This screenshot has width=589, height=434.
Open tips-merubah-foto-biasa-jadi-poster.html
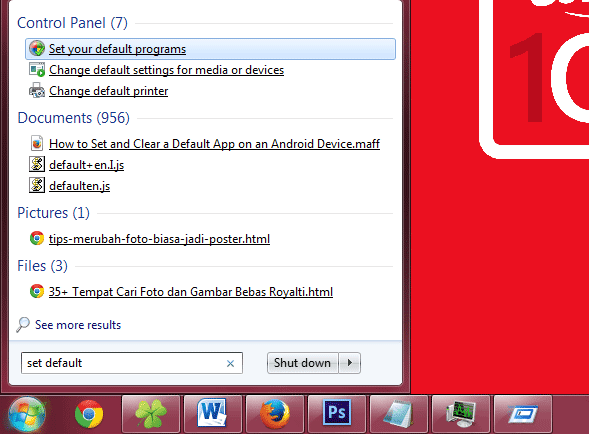click(x=159, y=239)
